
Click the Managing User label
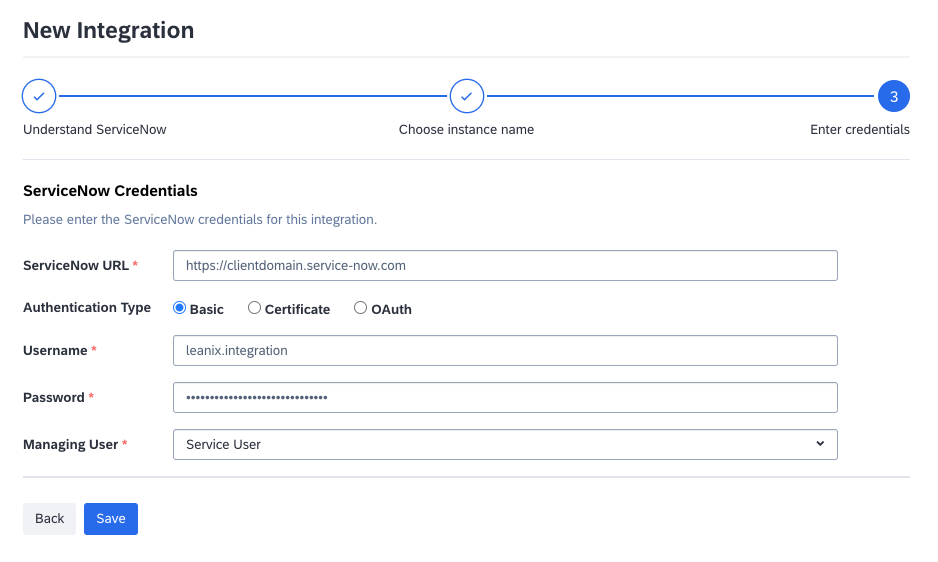pos(71,445)
